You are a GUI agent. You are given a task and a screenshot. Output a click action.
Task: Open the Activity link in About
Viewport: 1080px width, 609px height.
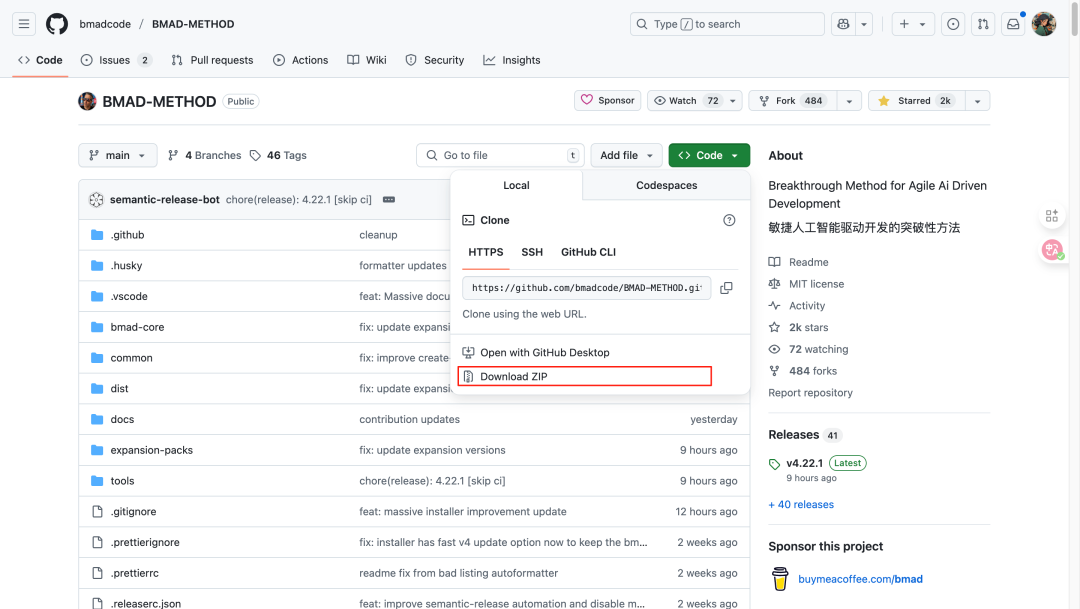click(x=807, y=306)
